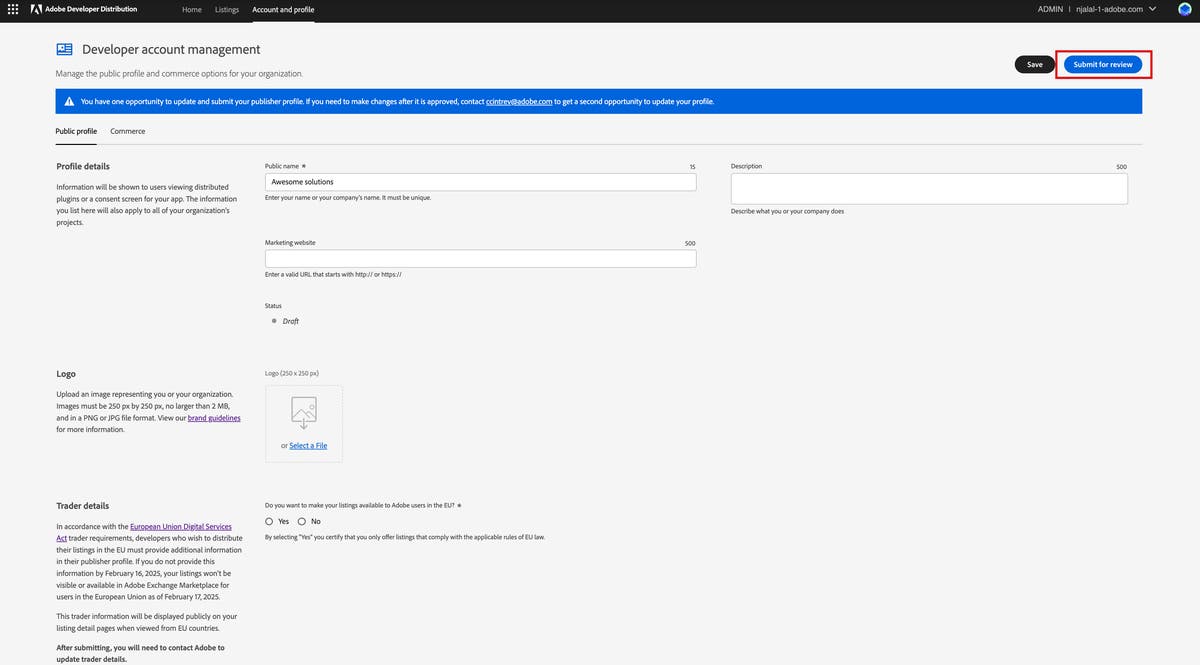Select No for EU listing availability
1200x665 pixels.
click(x=302, y=521)
